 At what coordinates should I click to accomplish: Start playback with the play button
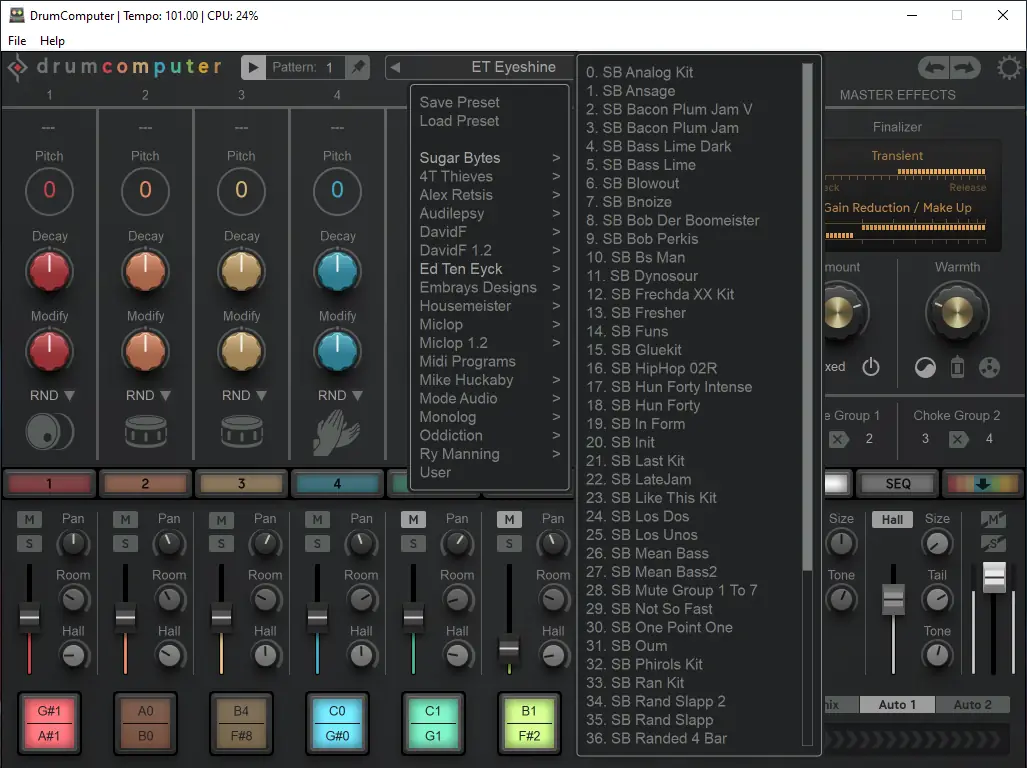(x=253, y=67)
